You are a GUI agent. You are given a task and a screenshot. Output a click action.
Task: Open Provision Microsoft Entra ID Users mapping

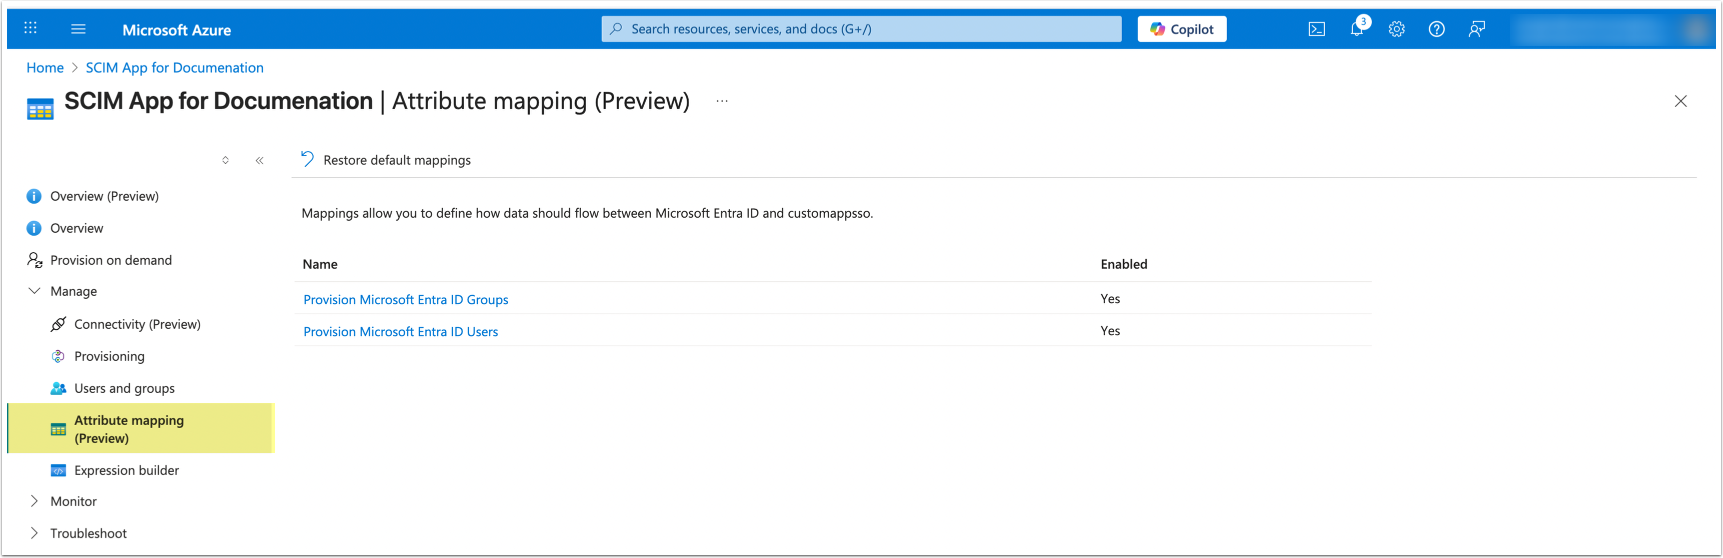pos(400,331)
